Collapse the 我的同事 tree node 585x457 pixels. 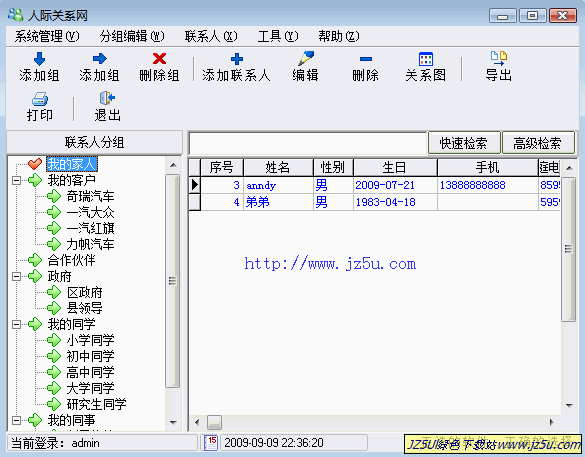point(16,420)
